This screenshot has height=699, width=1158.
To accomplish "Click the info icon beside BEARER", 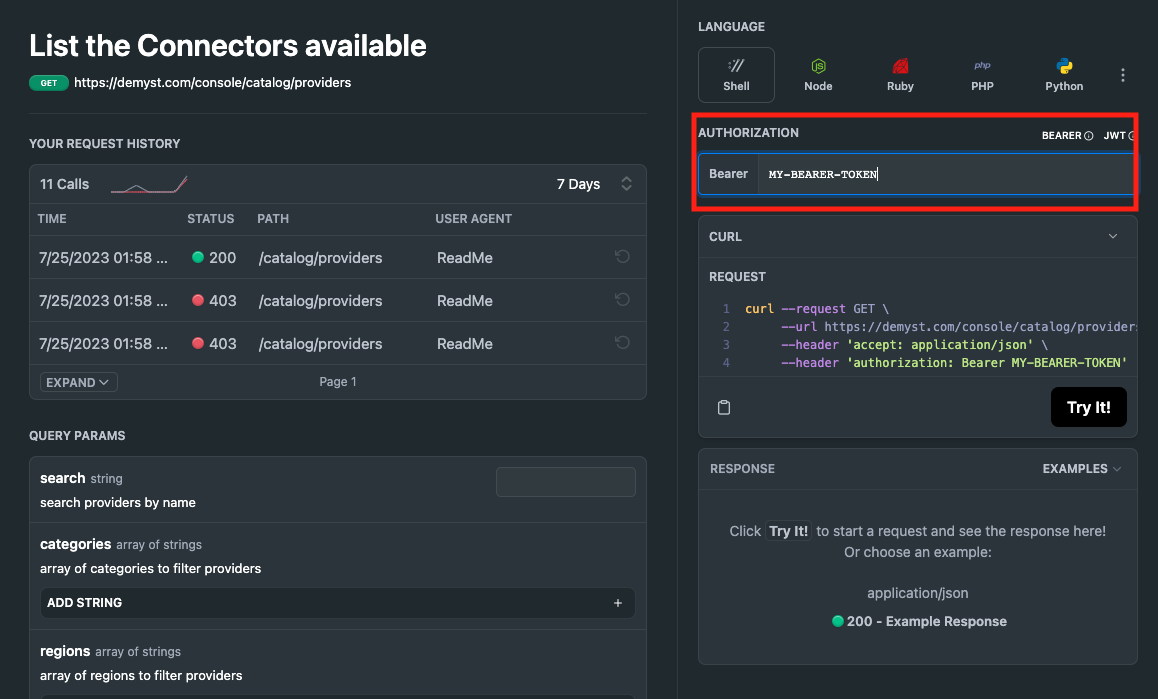I will tap(1089, 136).
